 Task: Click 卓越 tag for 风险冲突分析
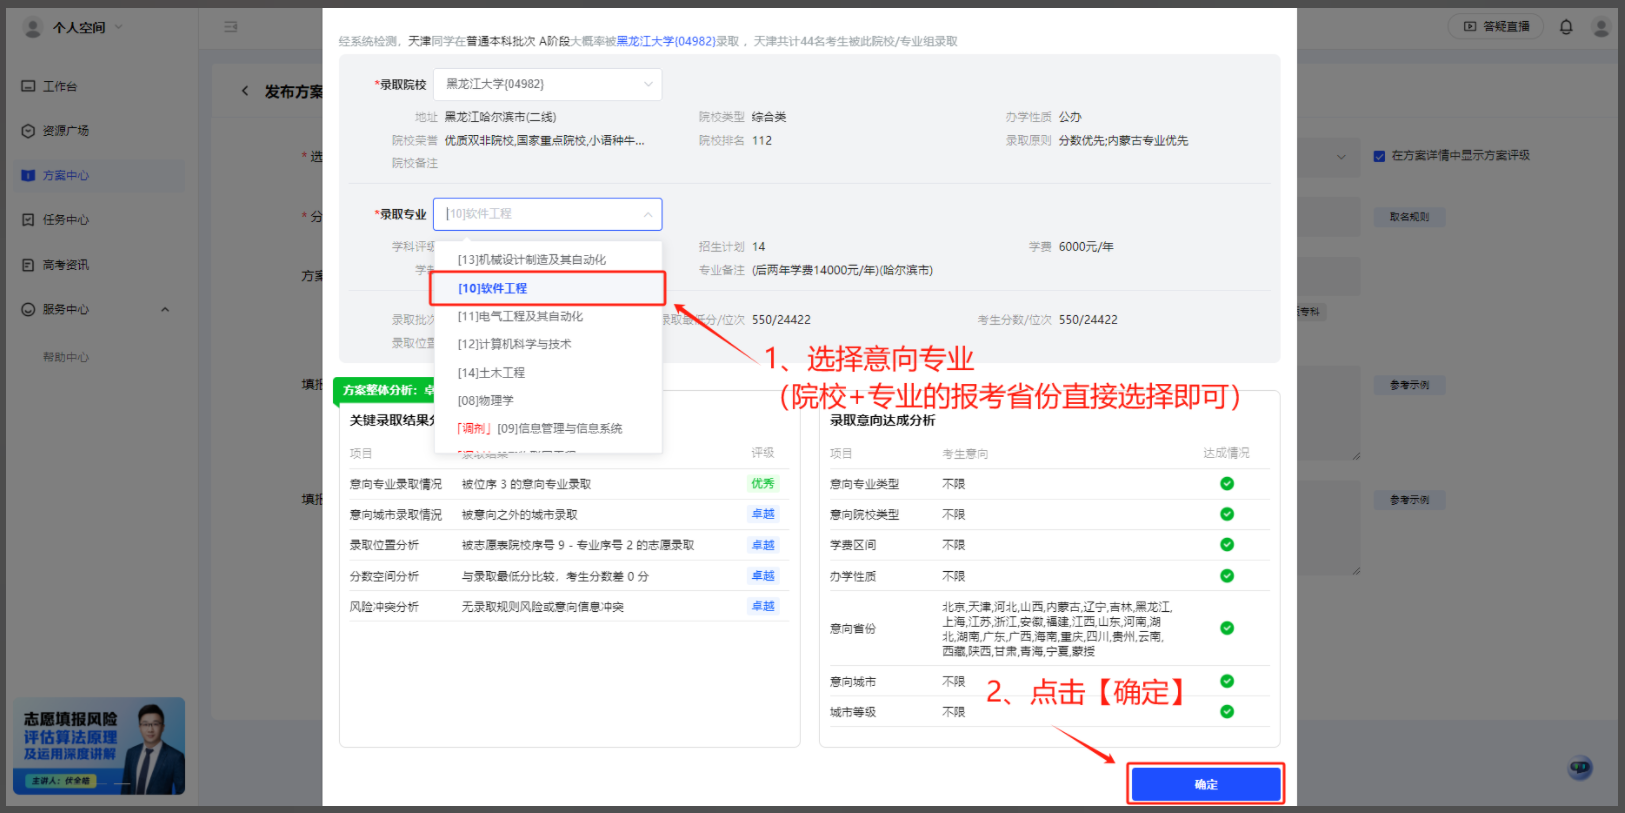tap(763, 606)
